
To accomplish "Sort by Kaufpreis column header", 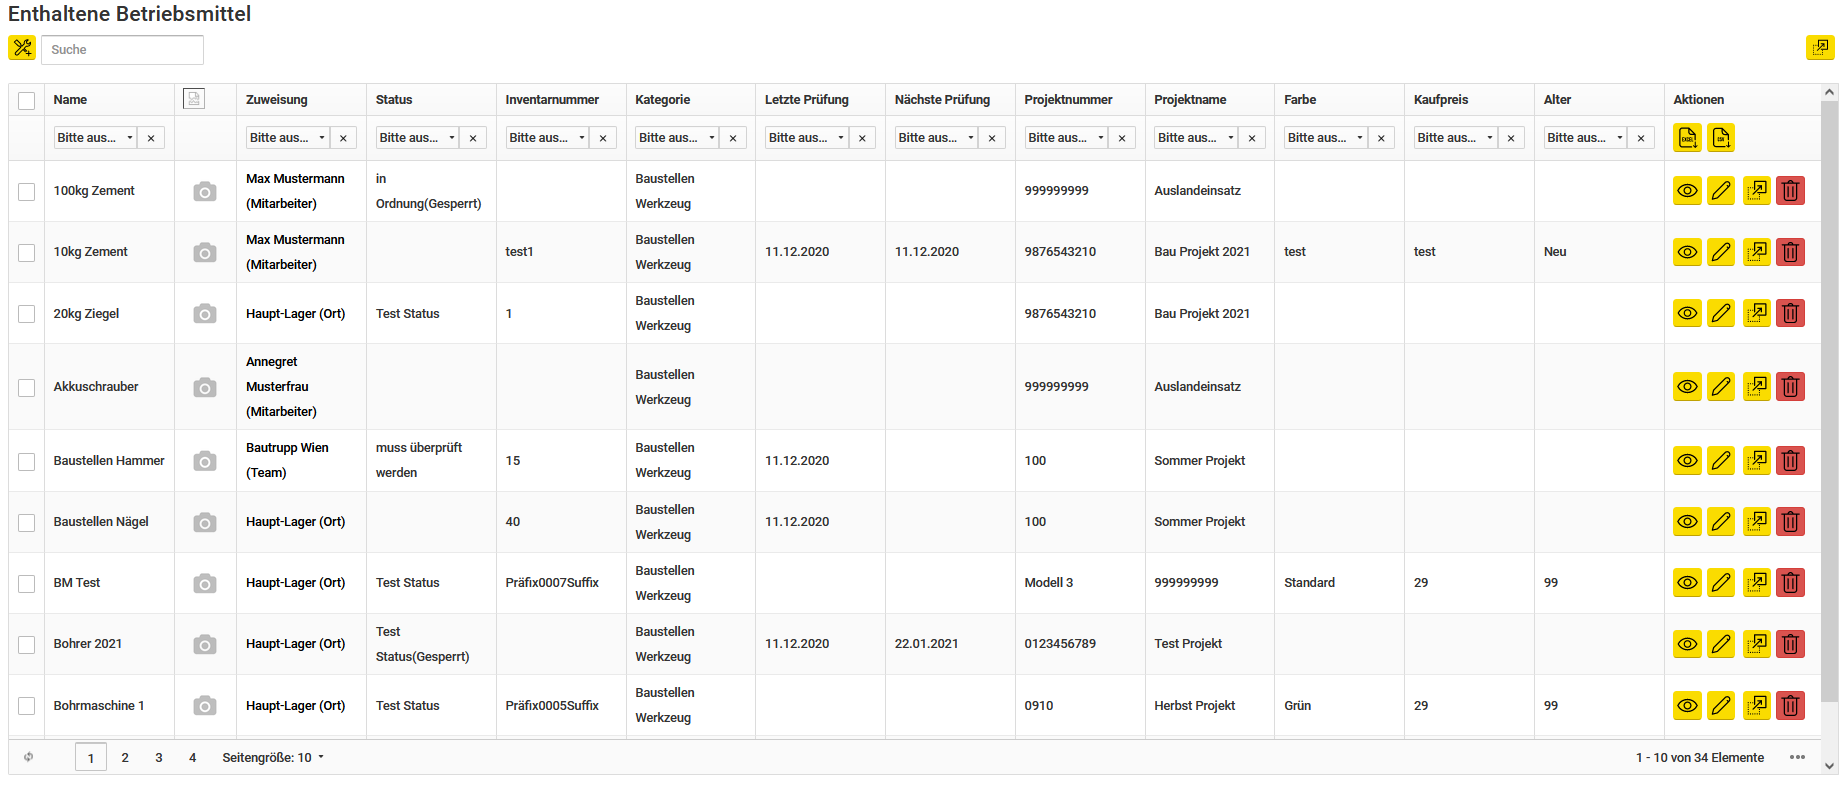I will 1441,99.
